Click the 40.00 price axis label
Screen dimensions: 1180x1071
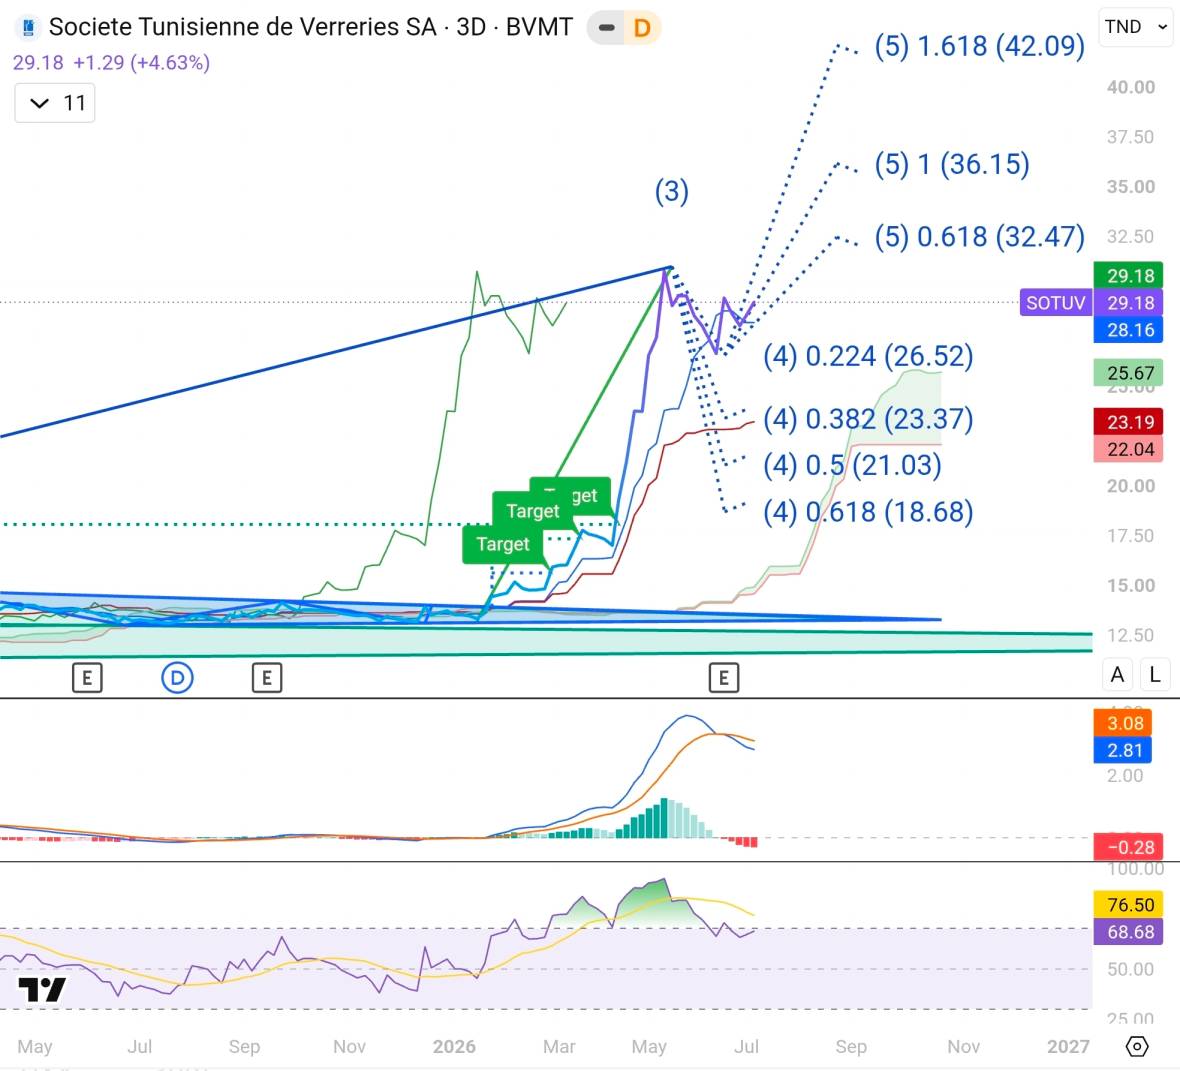(x=1130, y=87)
